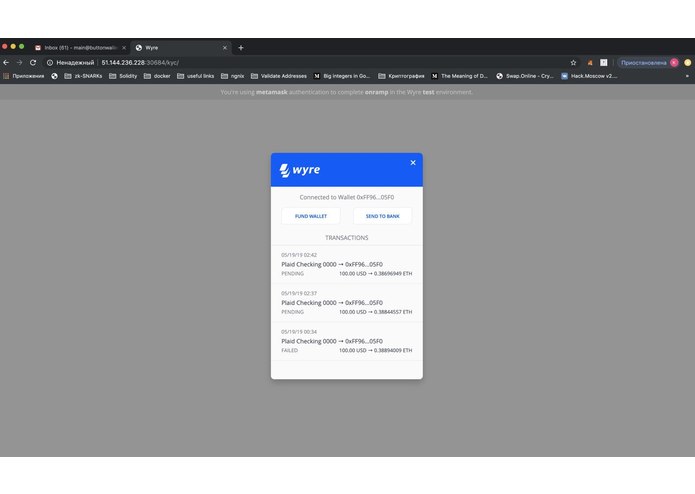The image size is (695, 494).
Task: Open the zk-SNARKs bookmarks folder
Action: (83, 76)
